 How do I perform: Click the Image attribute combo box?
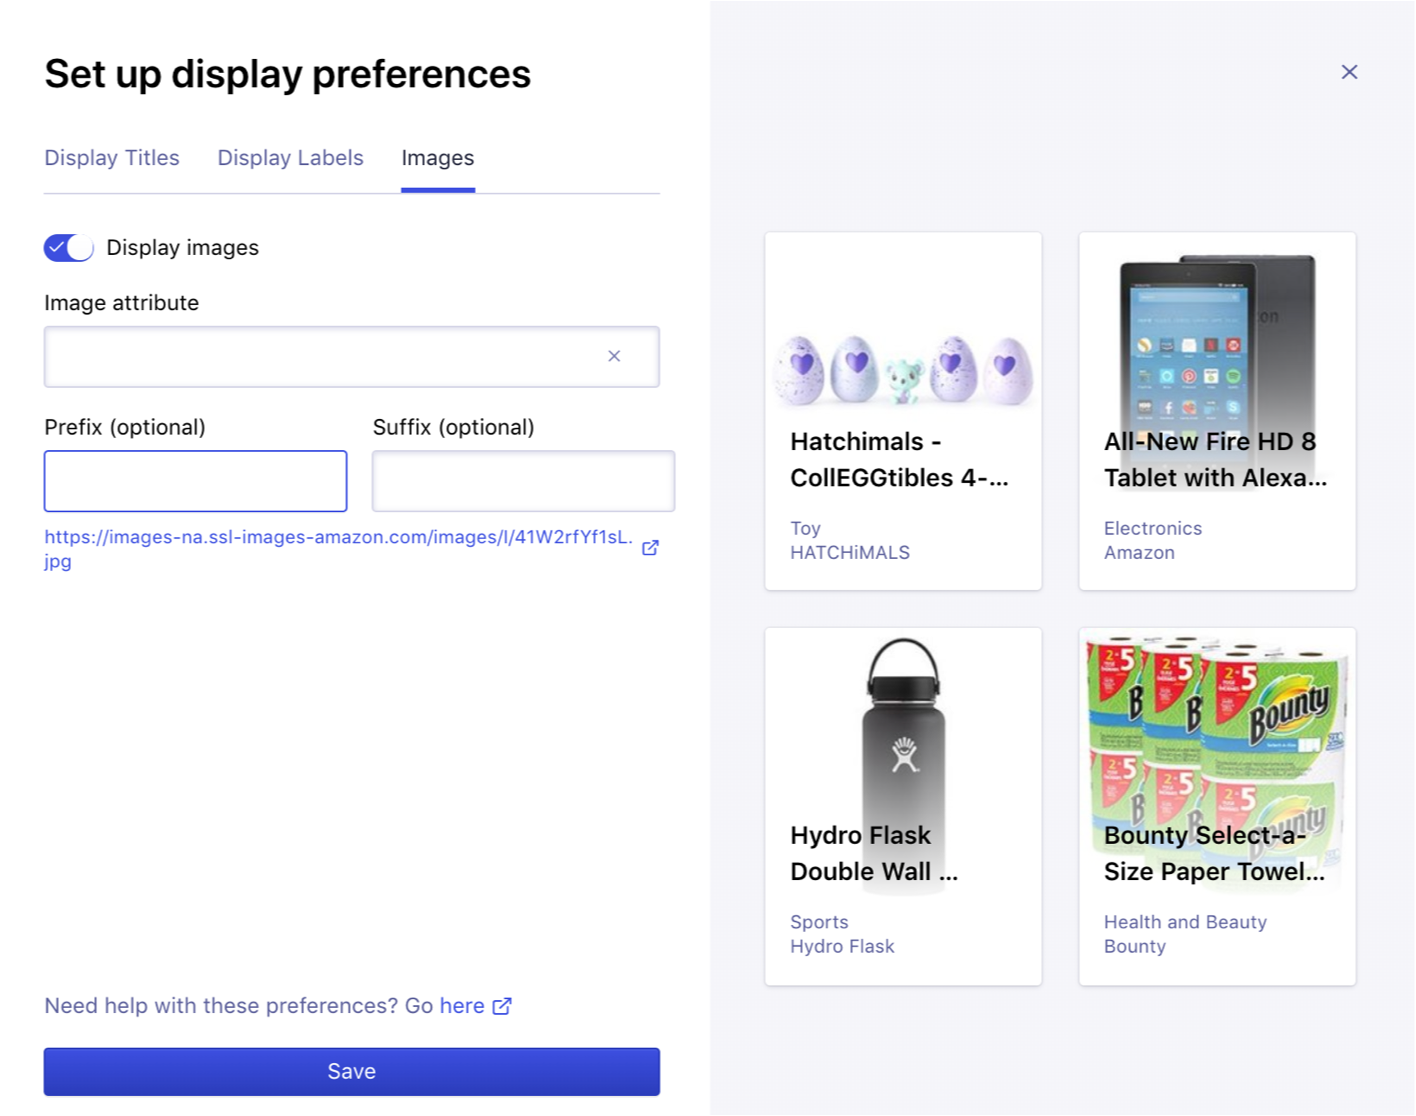pos(352,357)
